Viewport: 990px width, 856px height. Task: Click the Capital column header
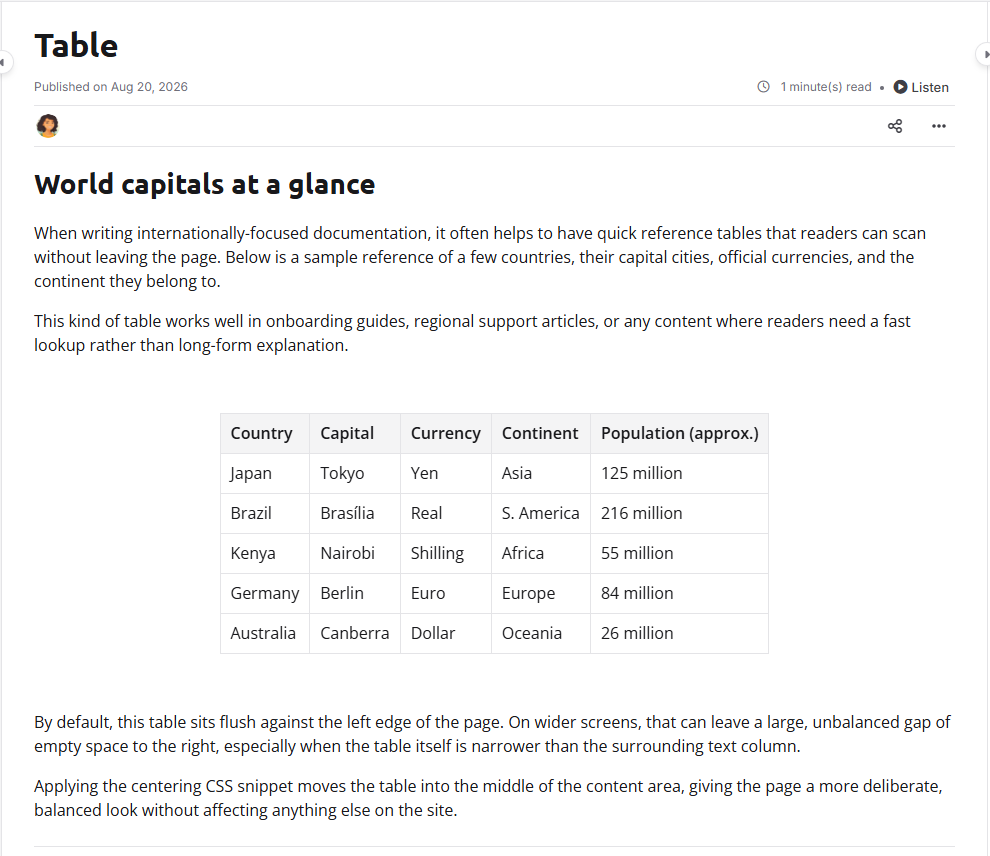coord(355,434)
